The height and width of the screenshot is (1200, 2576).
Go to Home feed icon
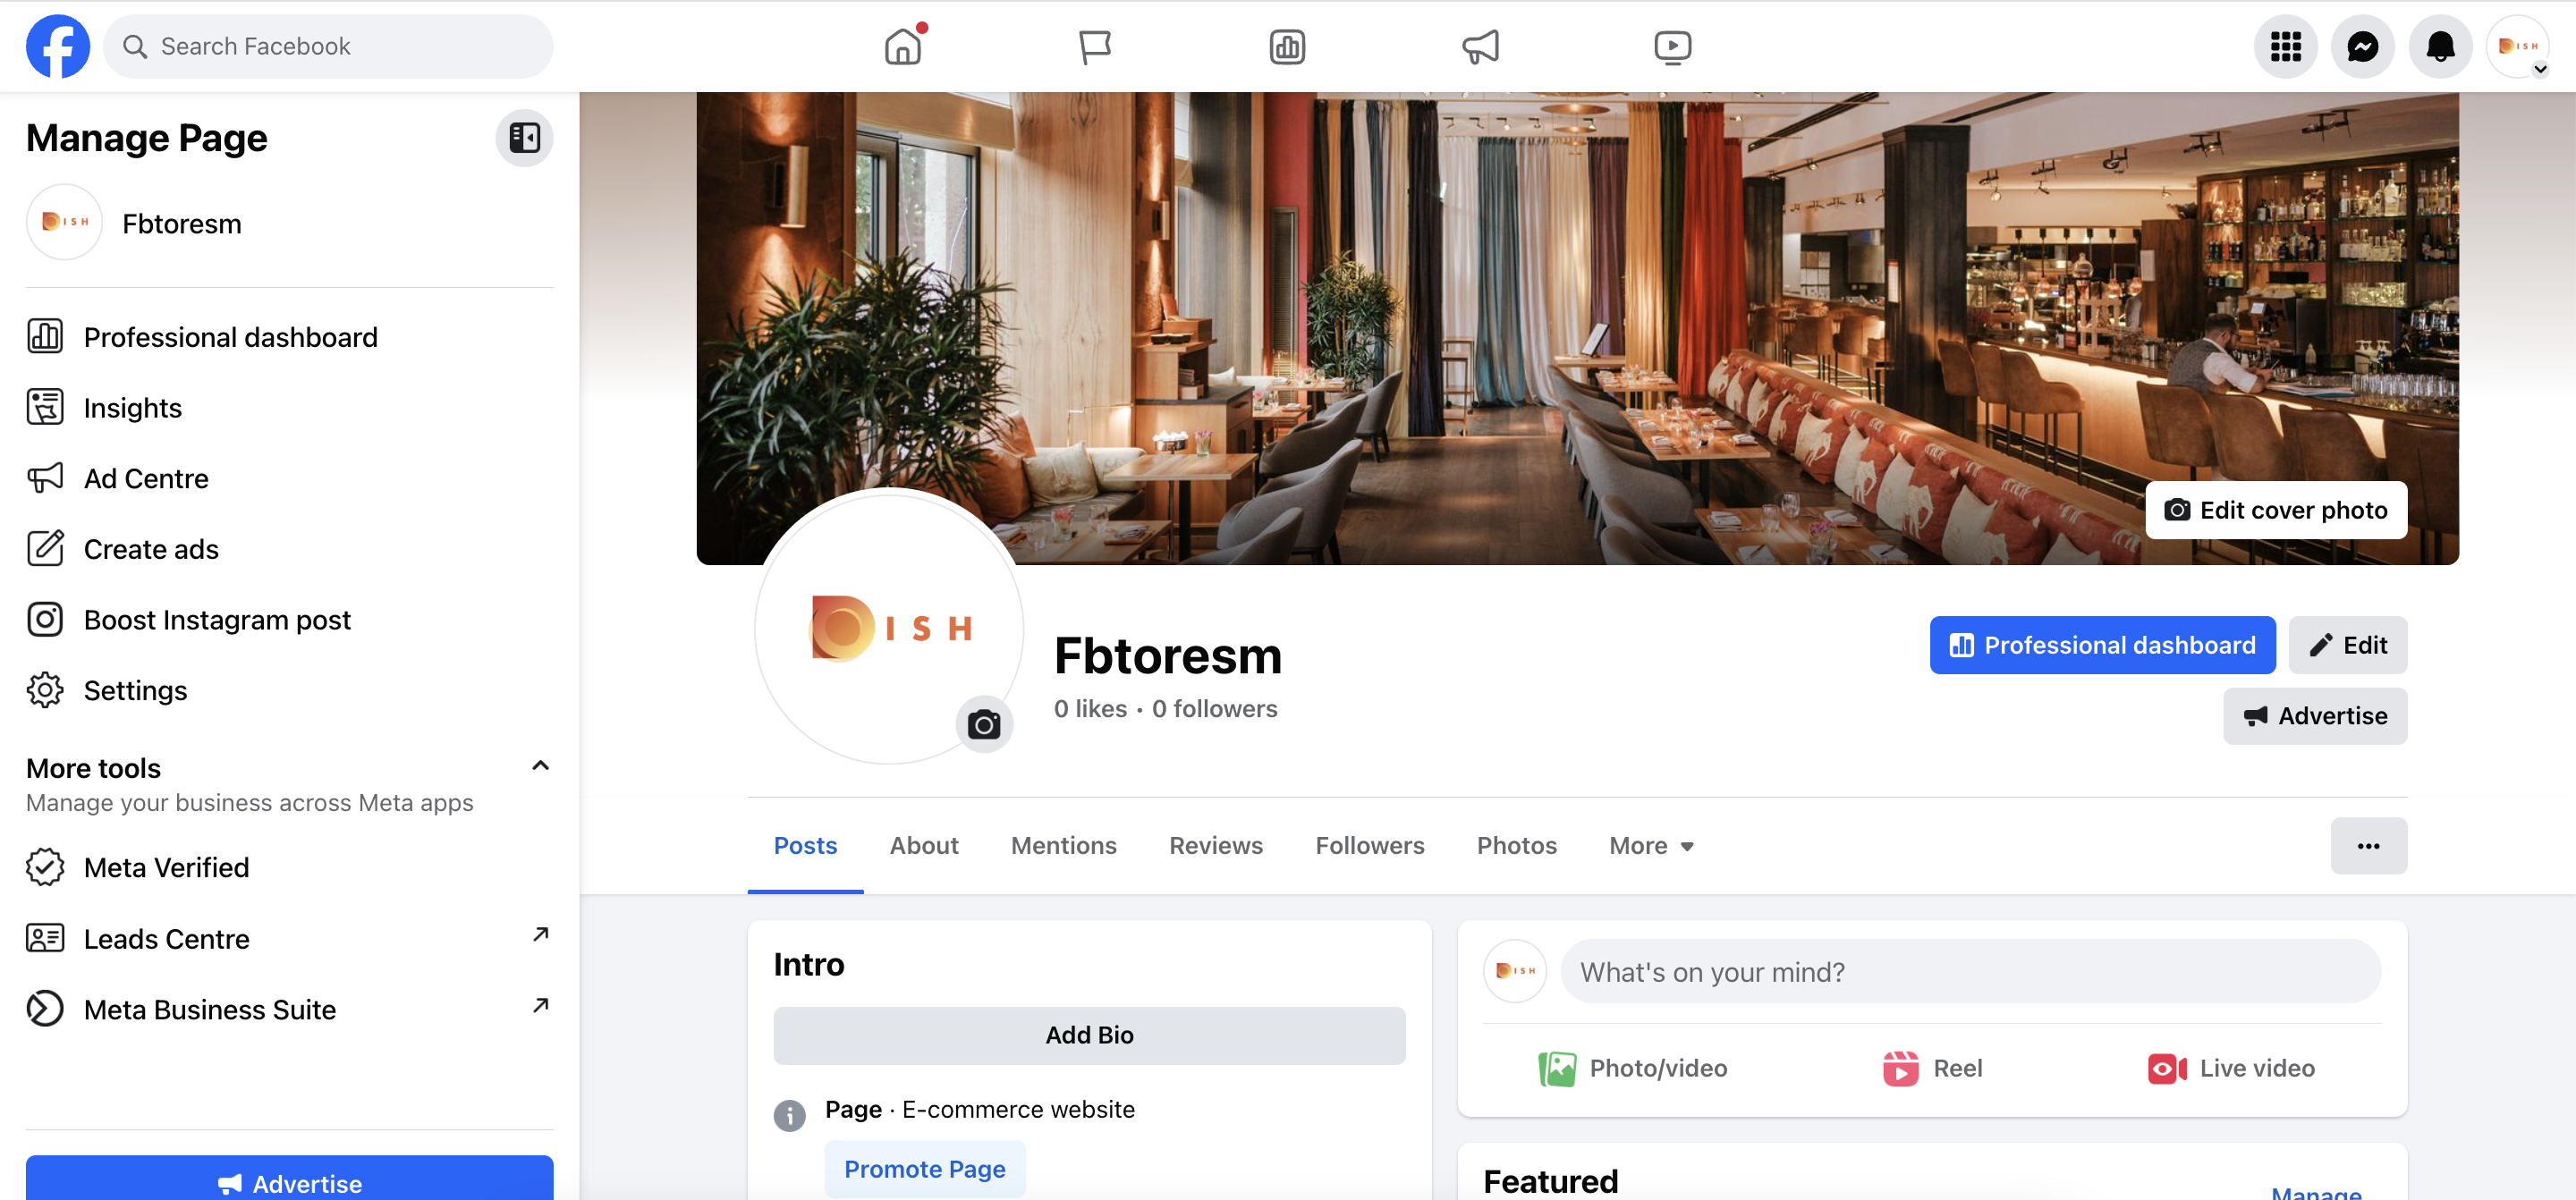(903, 46)
